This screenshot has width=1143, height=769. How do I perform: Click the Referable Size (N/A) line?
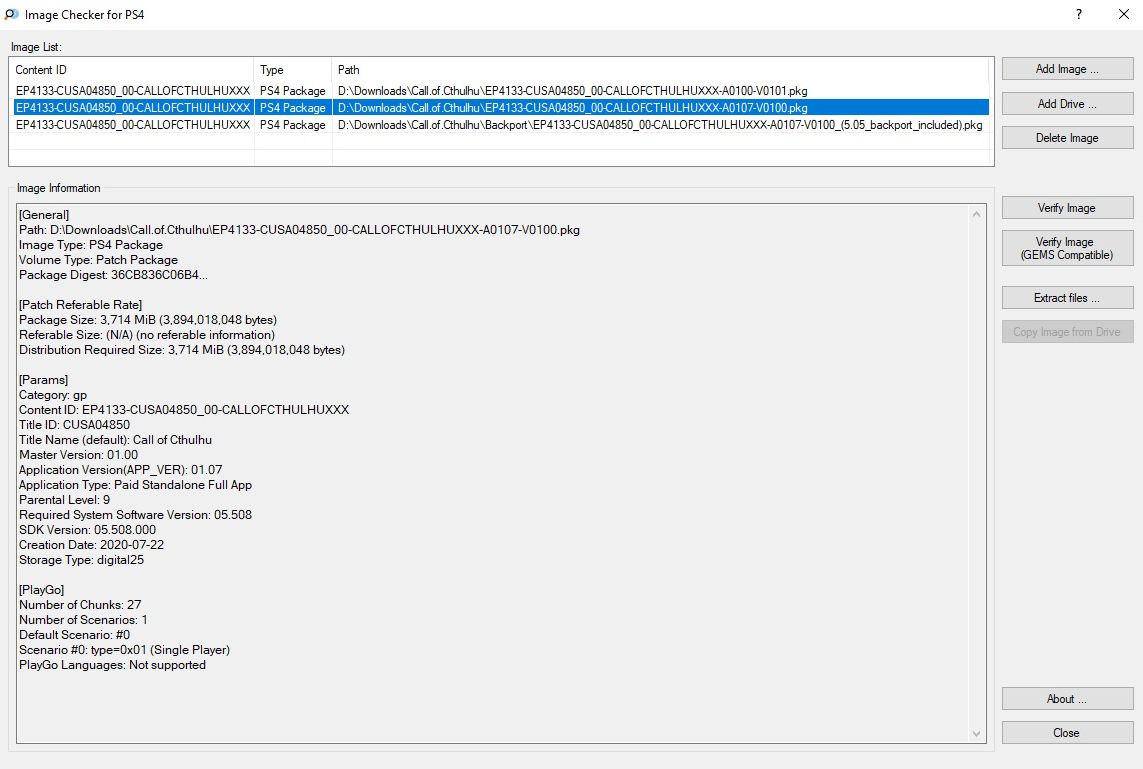click(147, 335)
